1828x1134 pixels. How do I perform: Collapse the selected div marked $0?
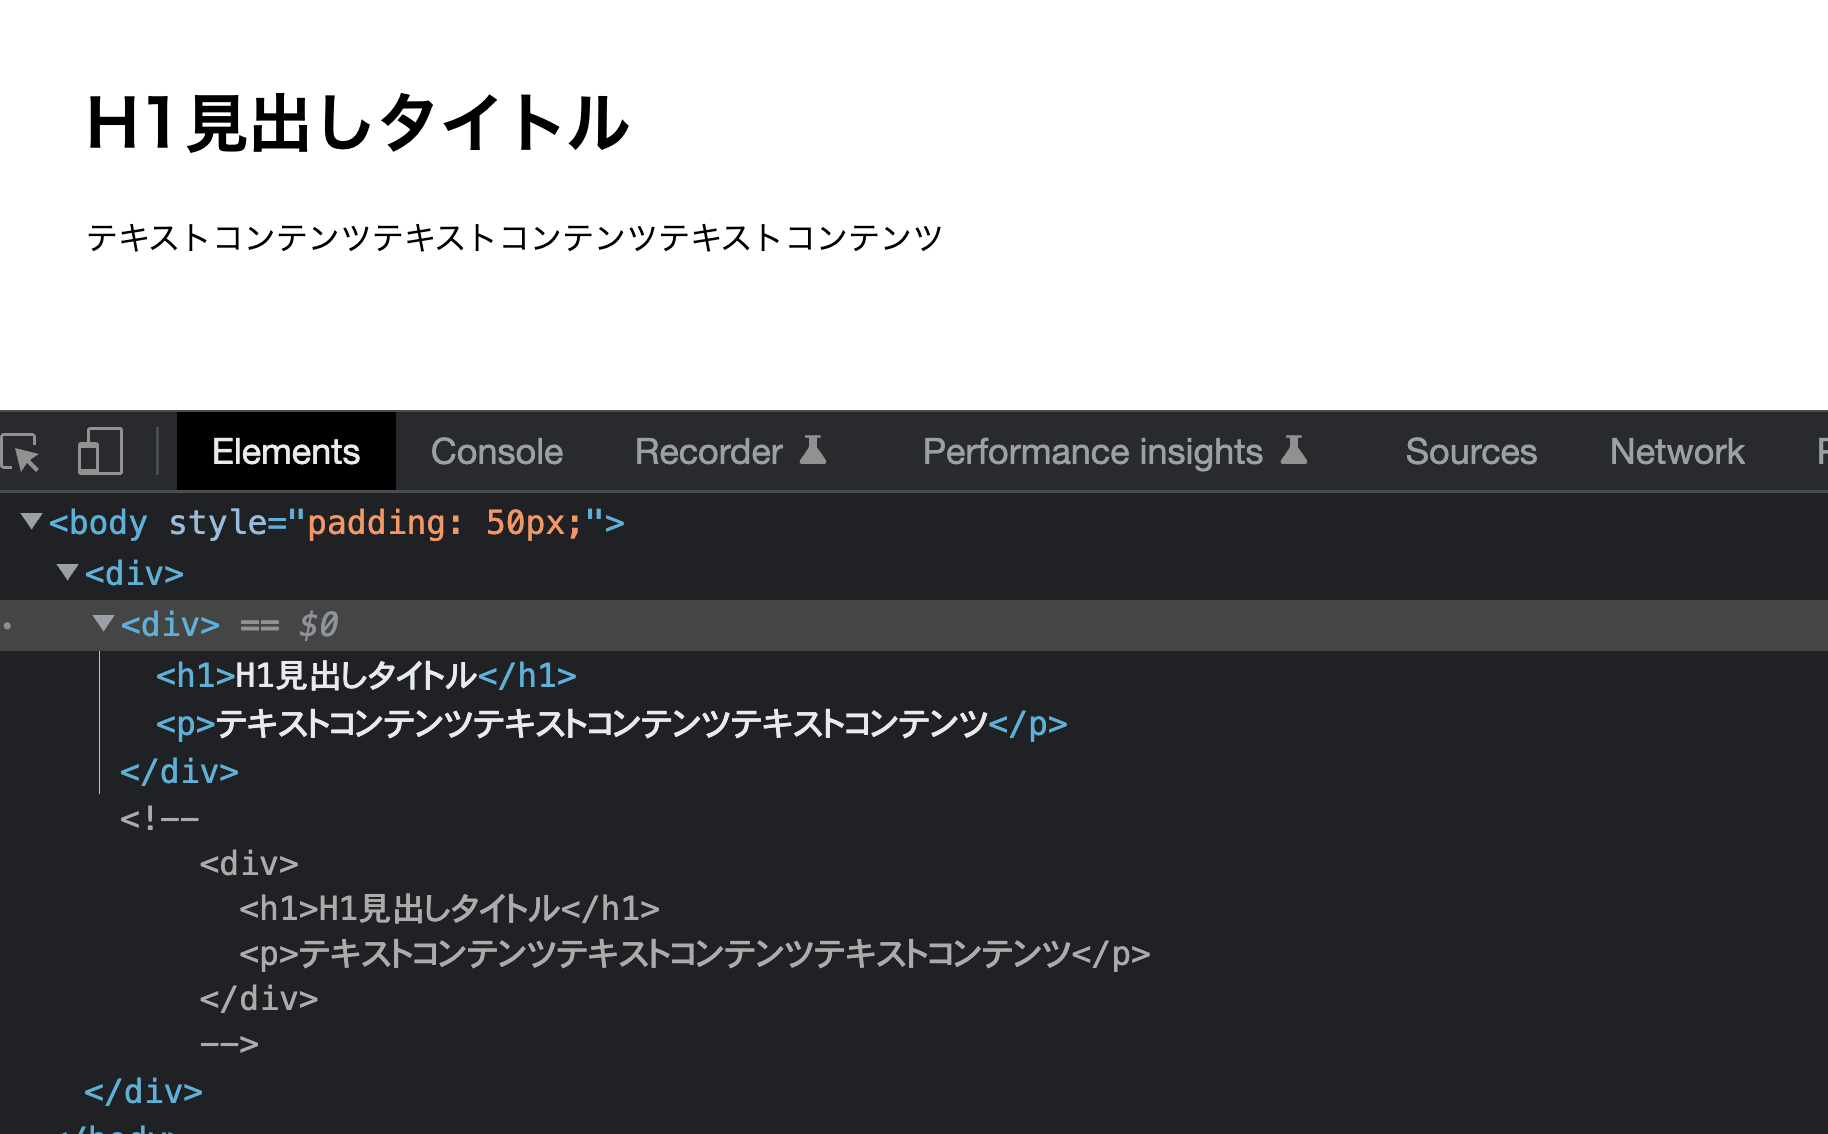(x=104, y=623)
